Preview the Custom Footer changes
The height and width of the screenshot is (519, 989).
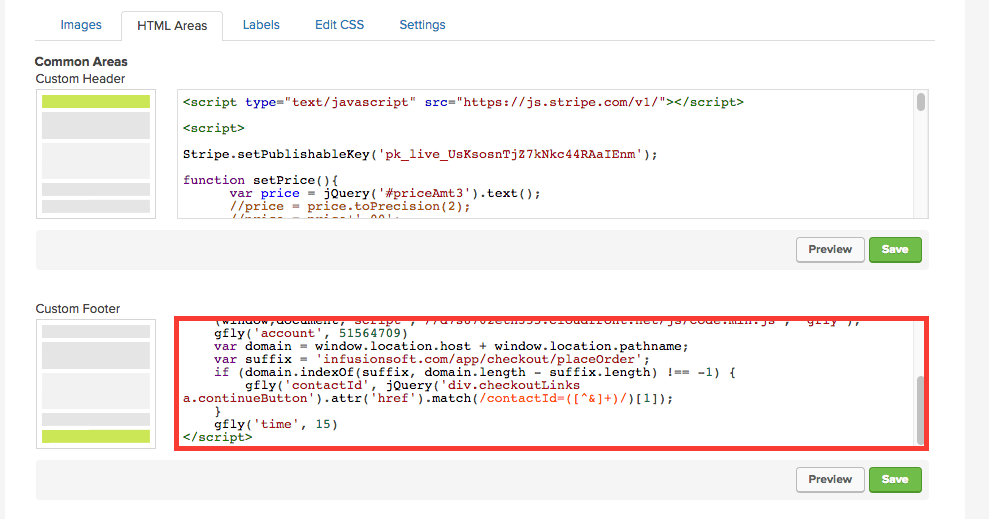coord(830,480)
